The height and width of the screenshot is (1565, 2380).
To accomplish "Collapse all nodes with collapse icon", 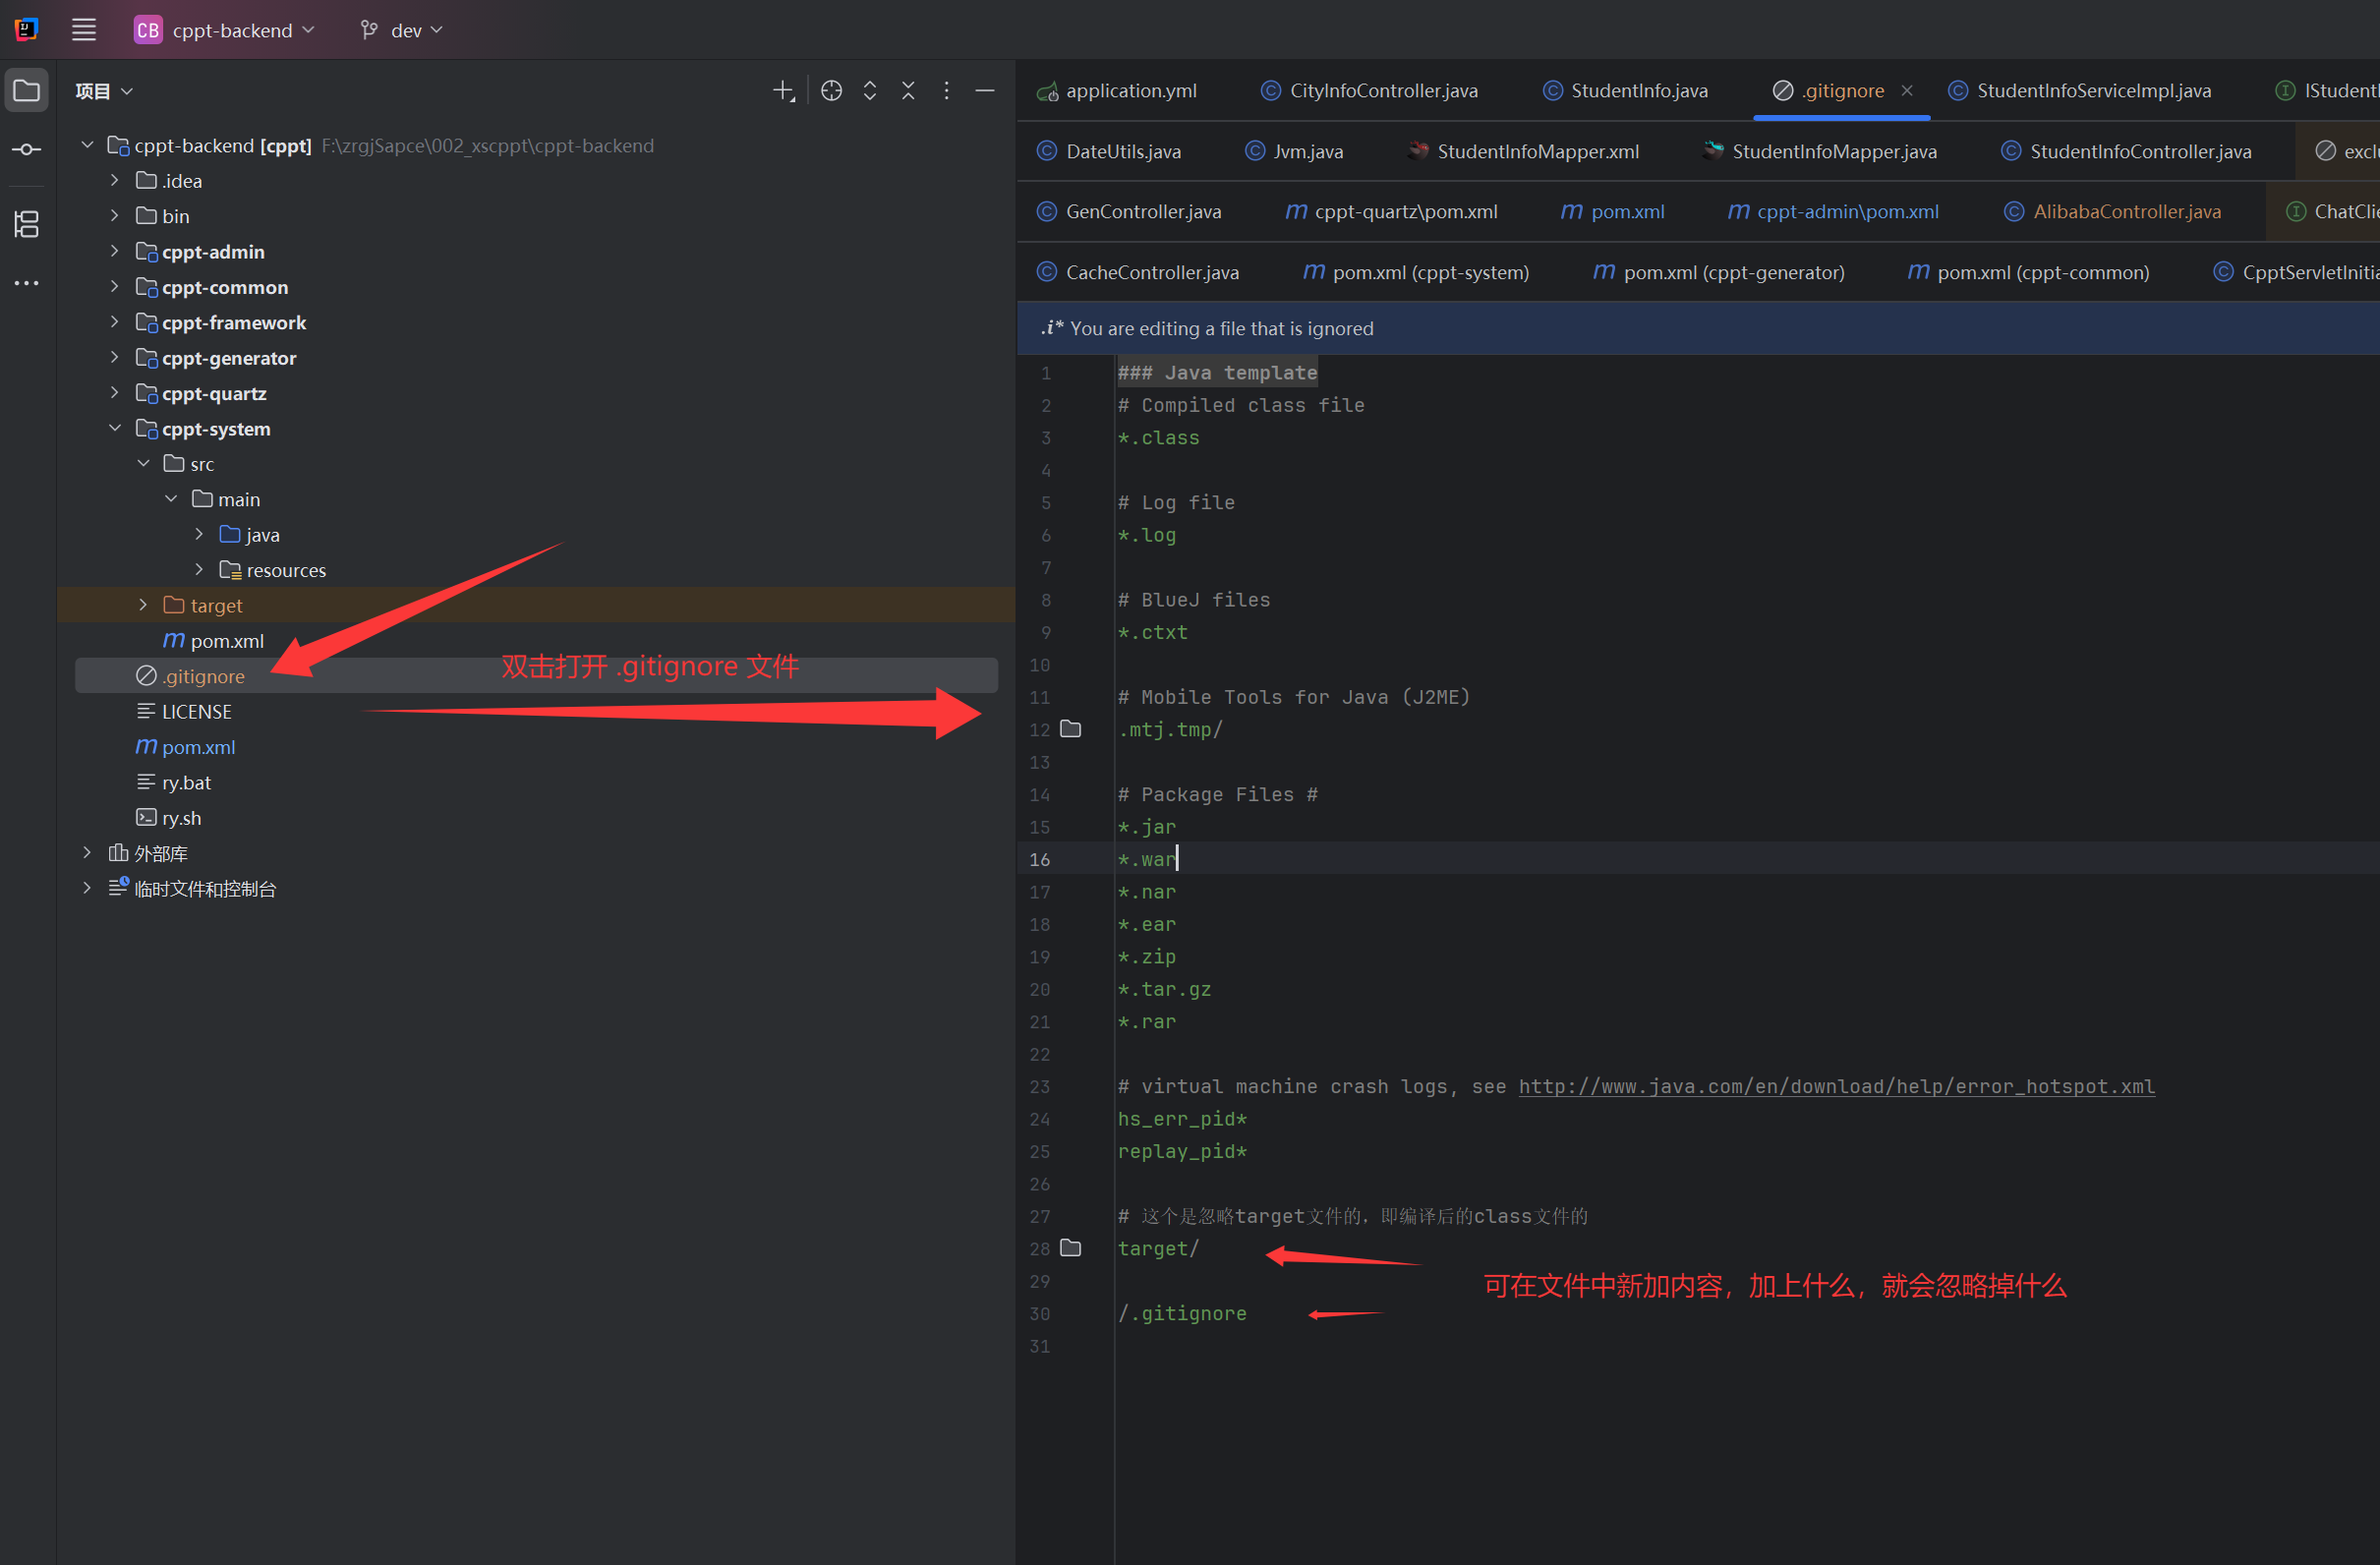I will click(x=908, y=90).
